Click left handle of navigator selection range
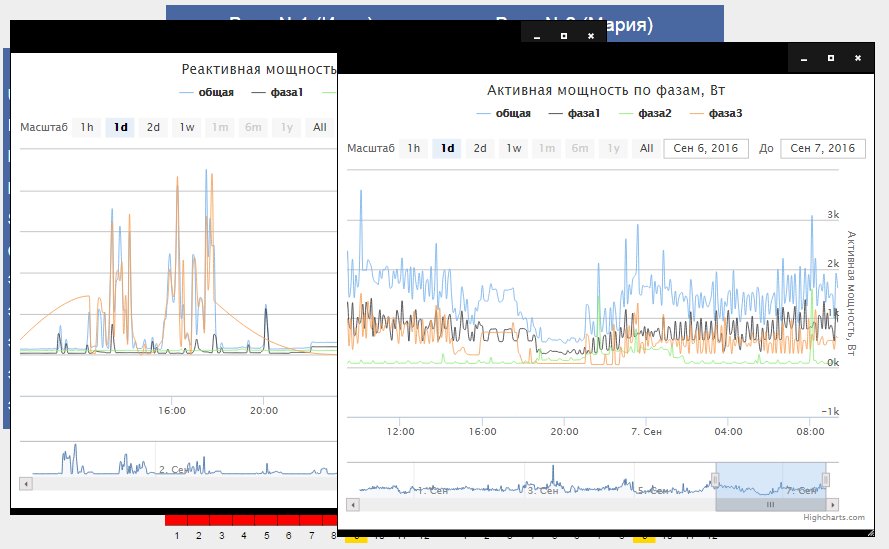 pos(715,480)
